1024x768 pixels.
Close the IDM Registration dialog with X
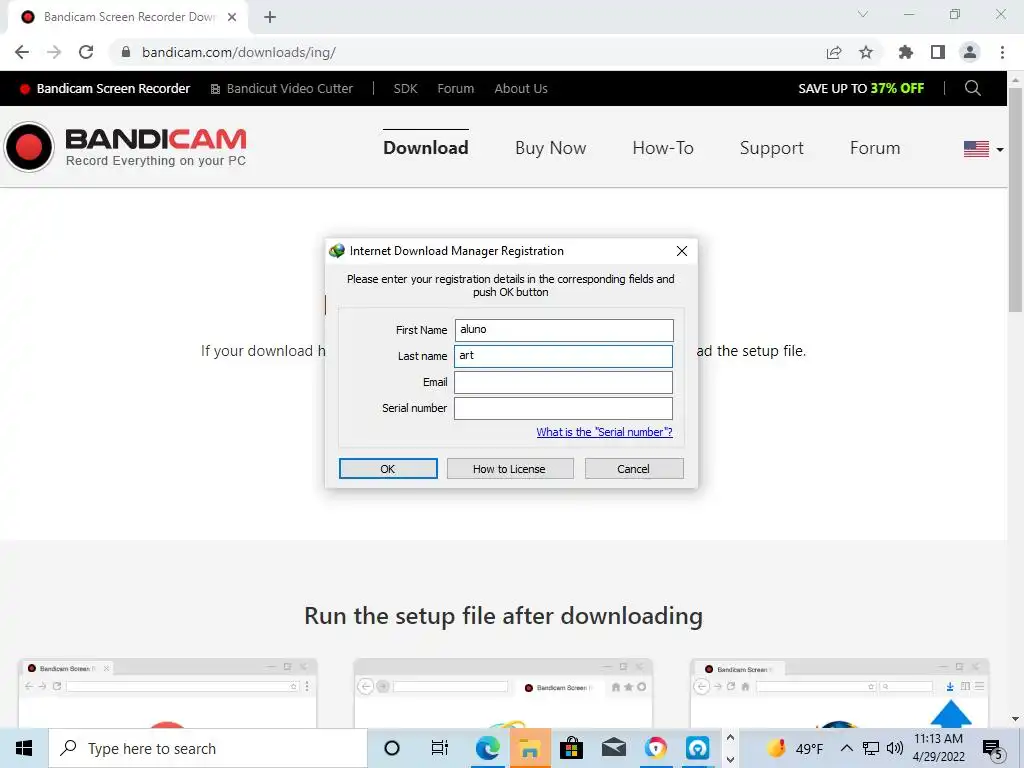[x=682, y=251]
